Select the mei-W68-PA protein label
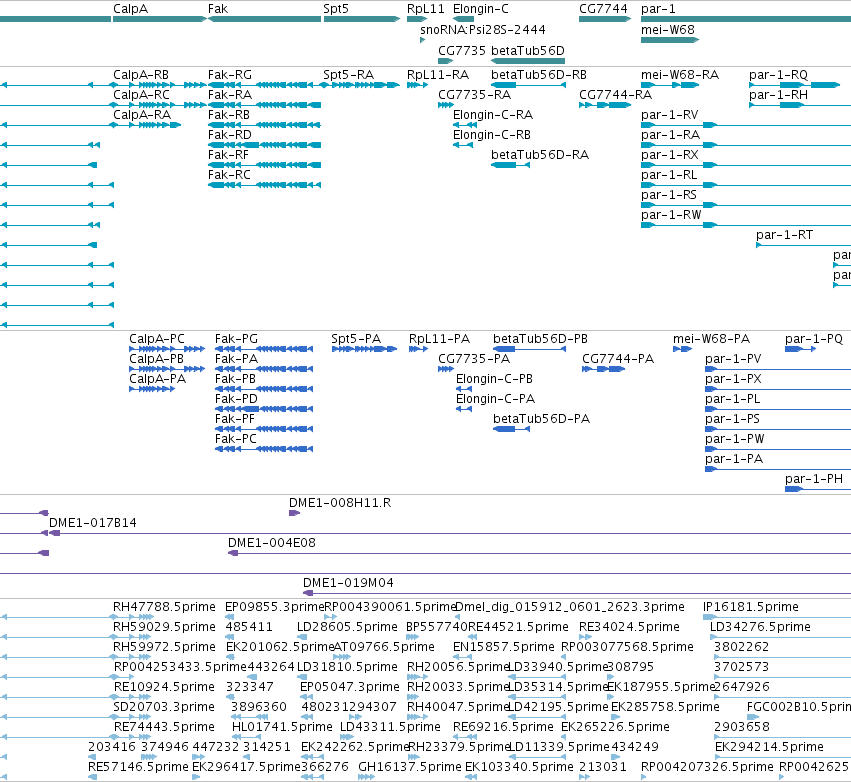 (x=711, y=339)
